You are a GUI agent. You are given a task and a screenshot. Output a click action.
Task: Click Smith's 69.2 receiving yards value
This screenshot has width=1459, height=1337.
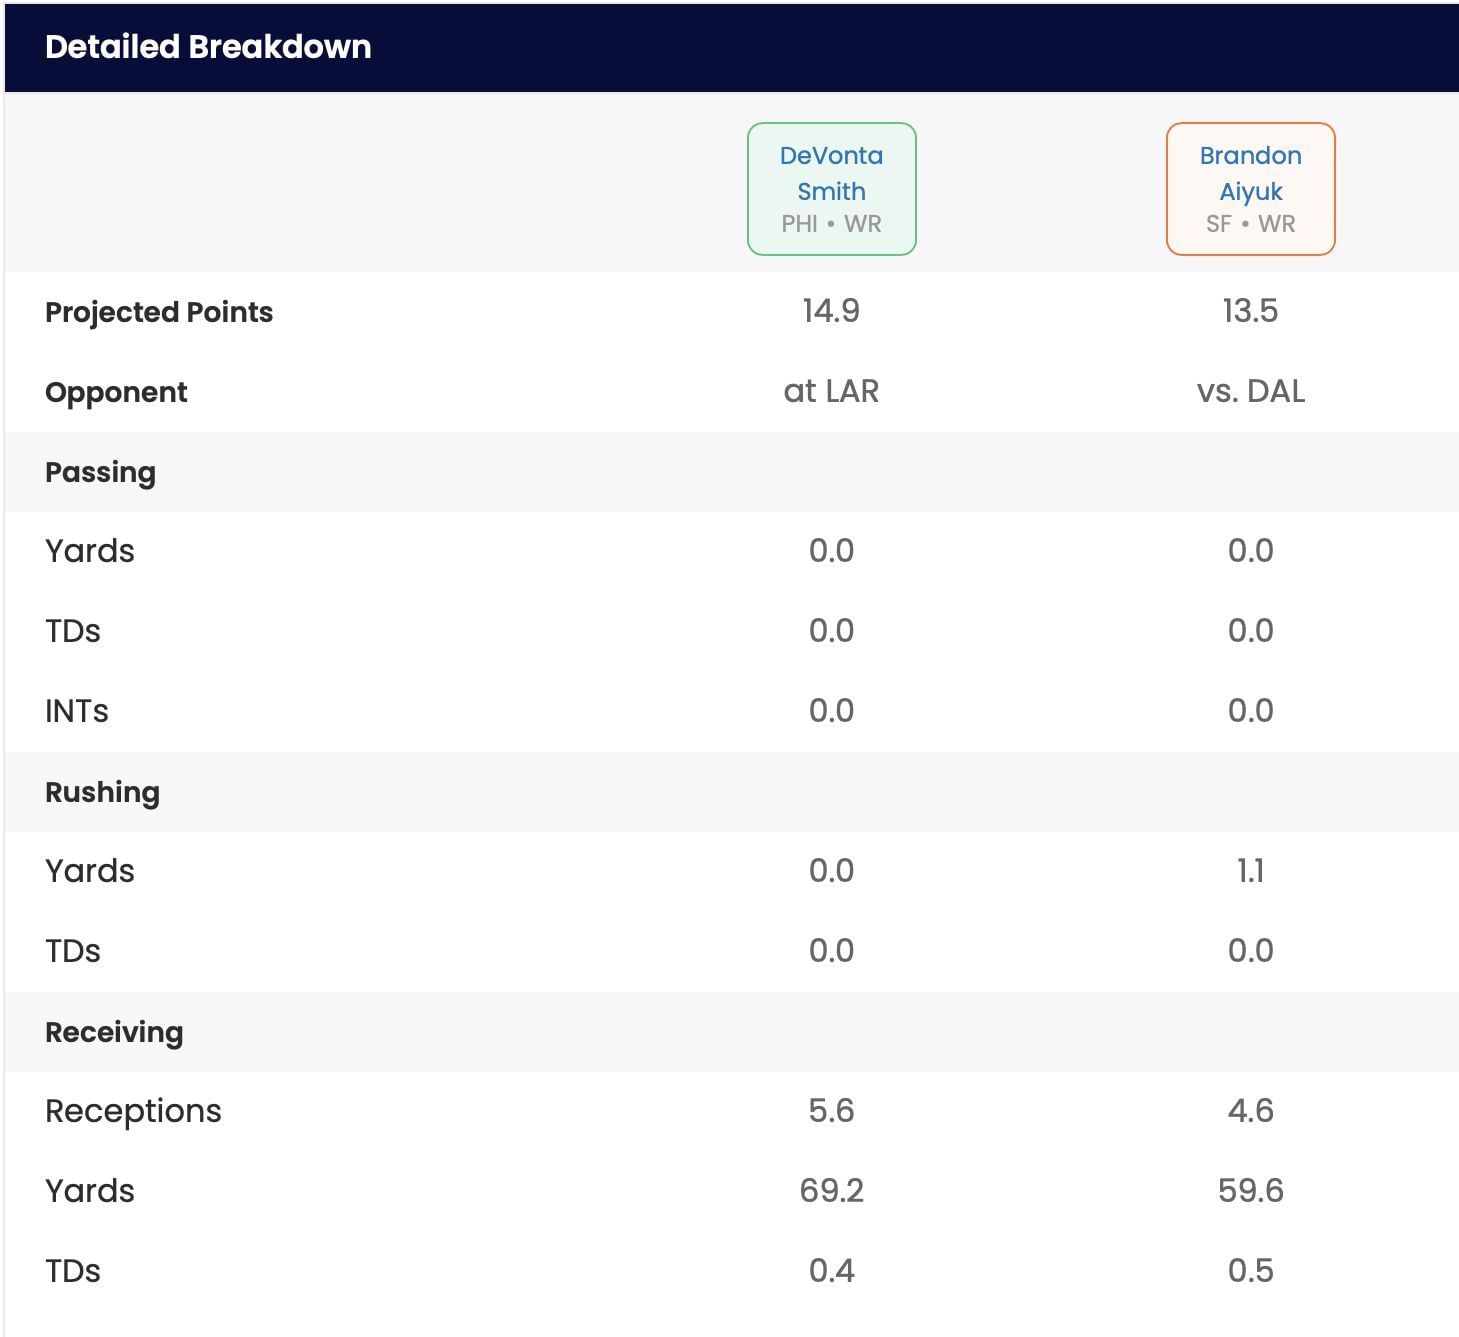point(831,1191)
